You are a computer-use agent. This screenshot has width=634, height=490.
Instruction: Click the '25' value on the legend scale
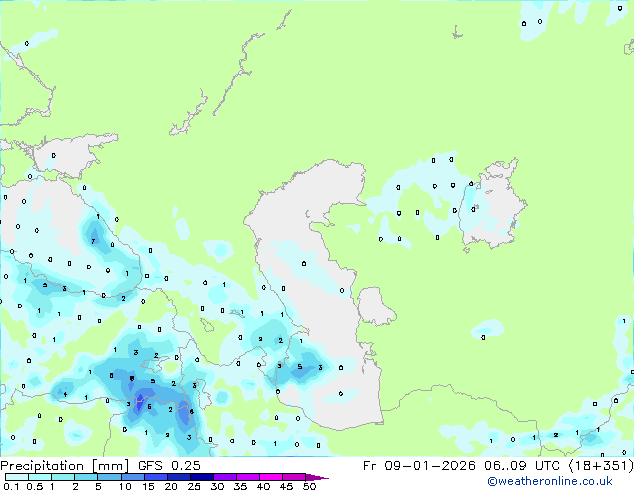pos(194,486)
